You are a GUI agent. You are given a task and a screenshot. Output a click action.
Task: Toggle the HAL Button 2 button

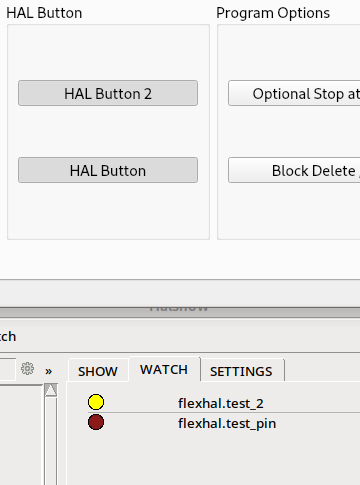click(108, 93)
